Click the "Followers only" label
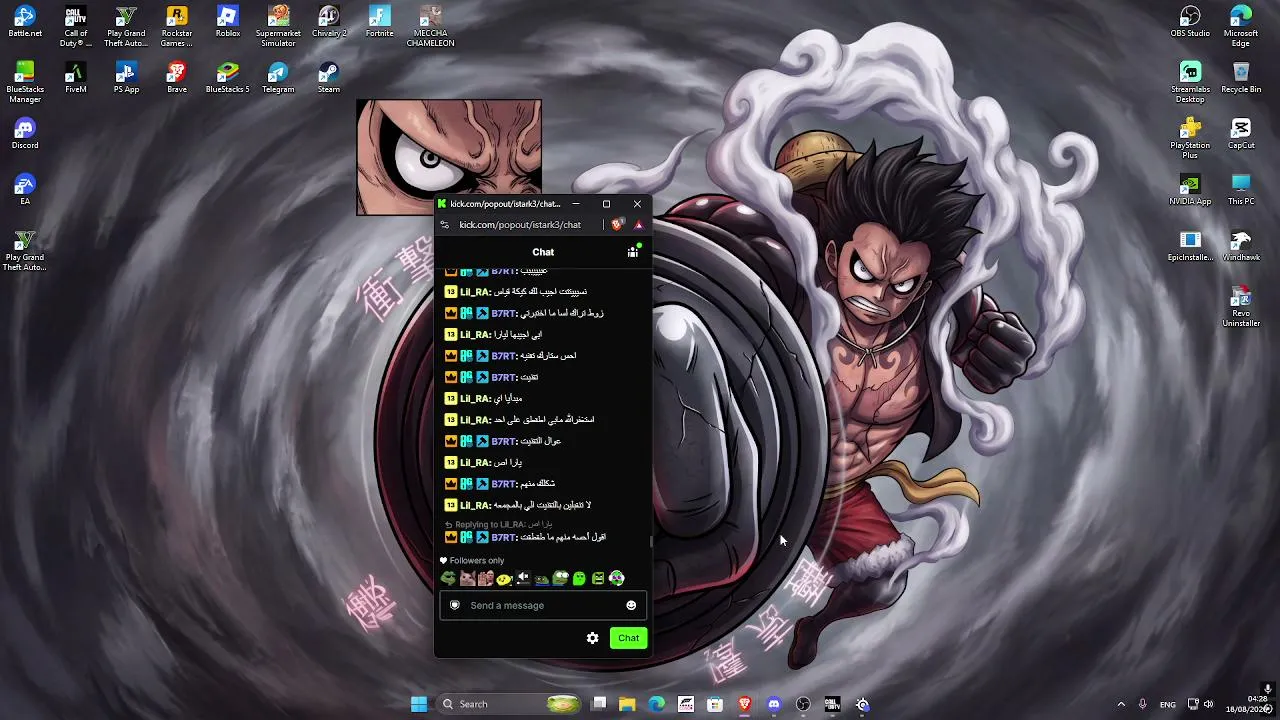The width and height of the screenshot is (1280, 720). (477, 561)
